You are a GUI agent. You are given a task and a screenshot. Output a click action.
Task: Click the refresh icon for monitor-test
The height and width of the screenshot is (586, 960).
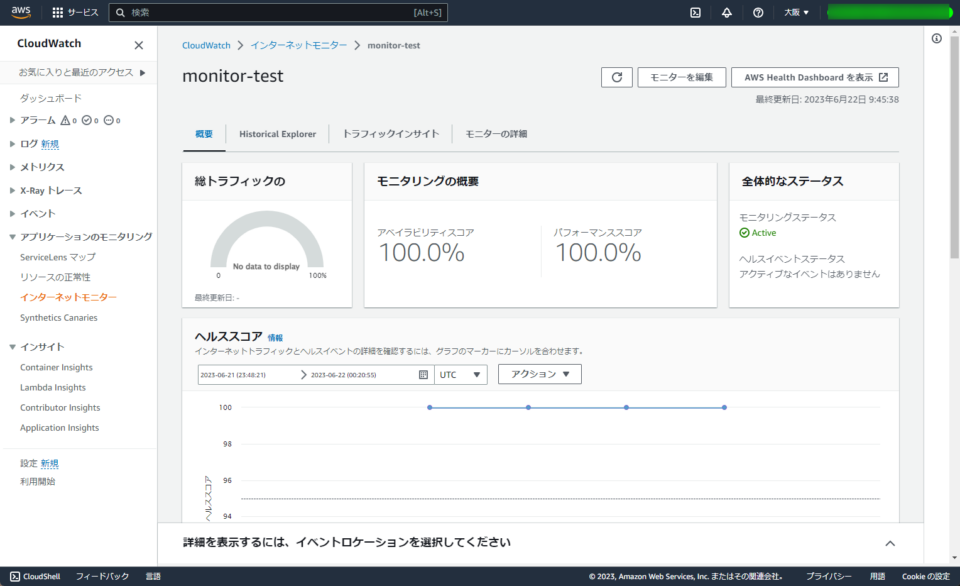[616, 77]
